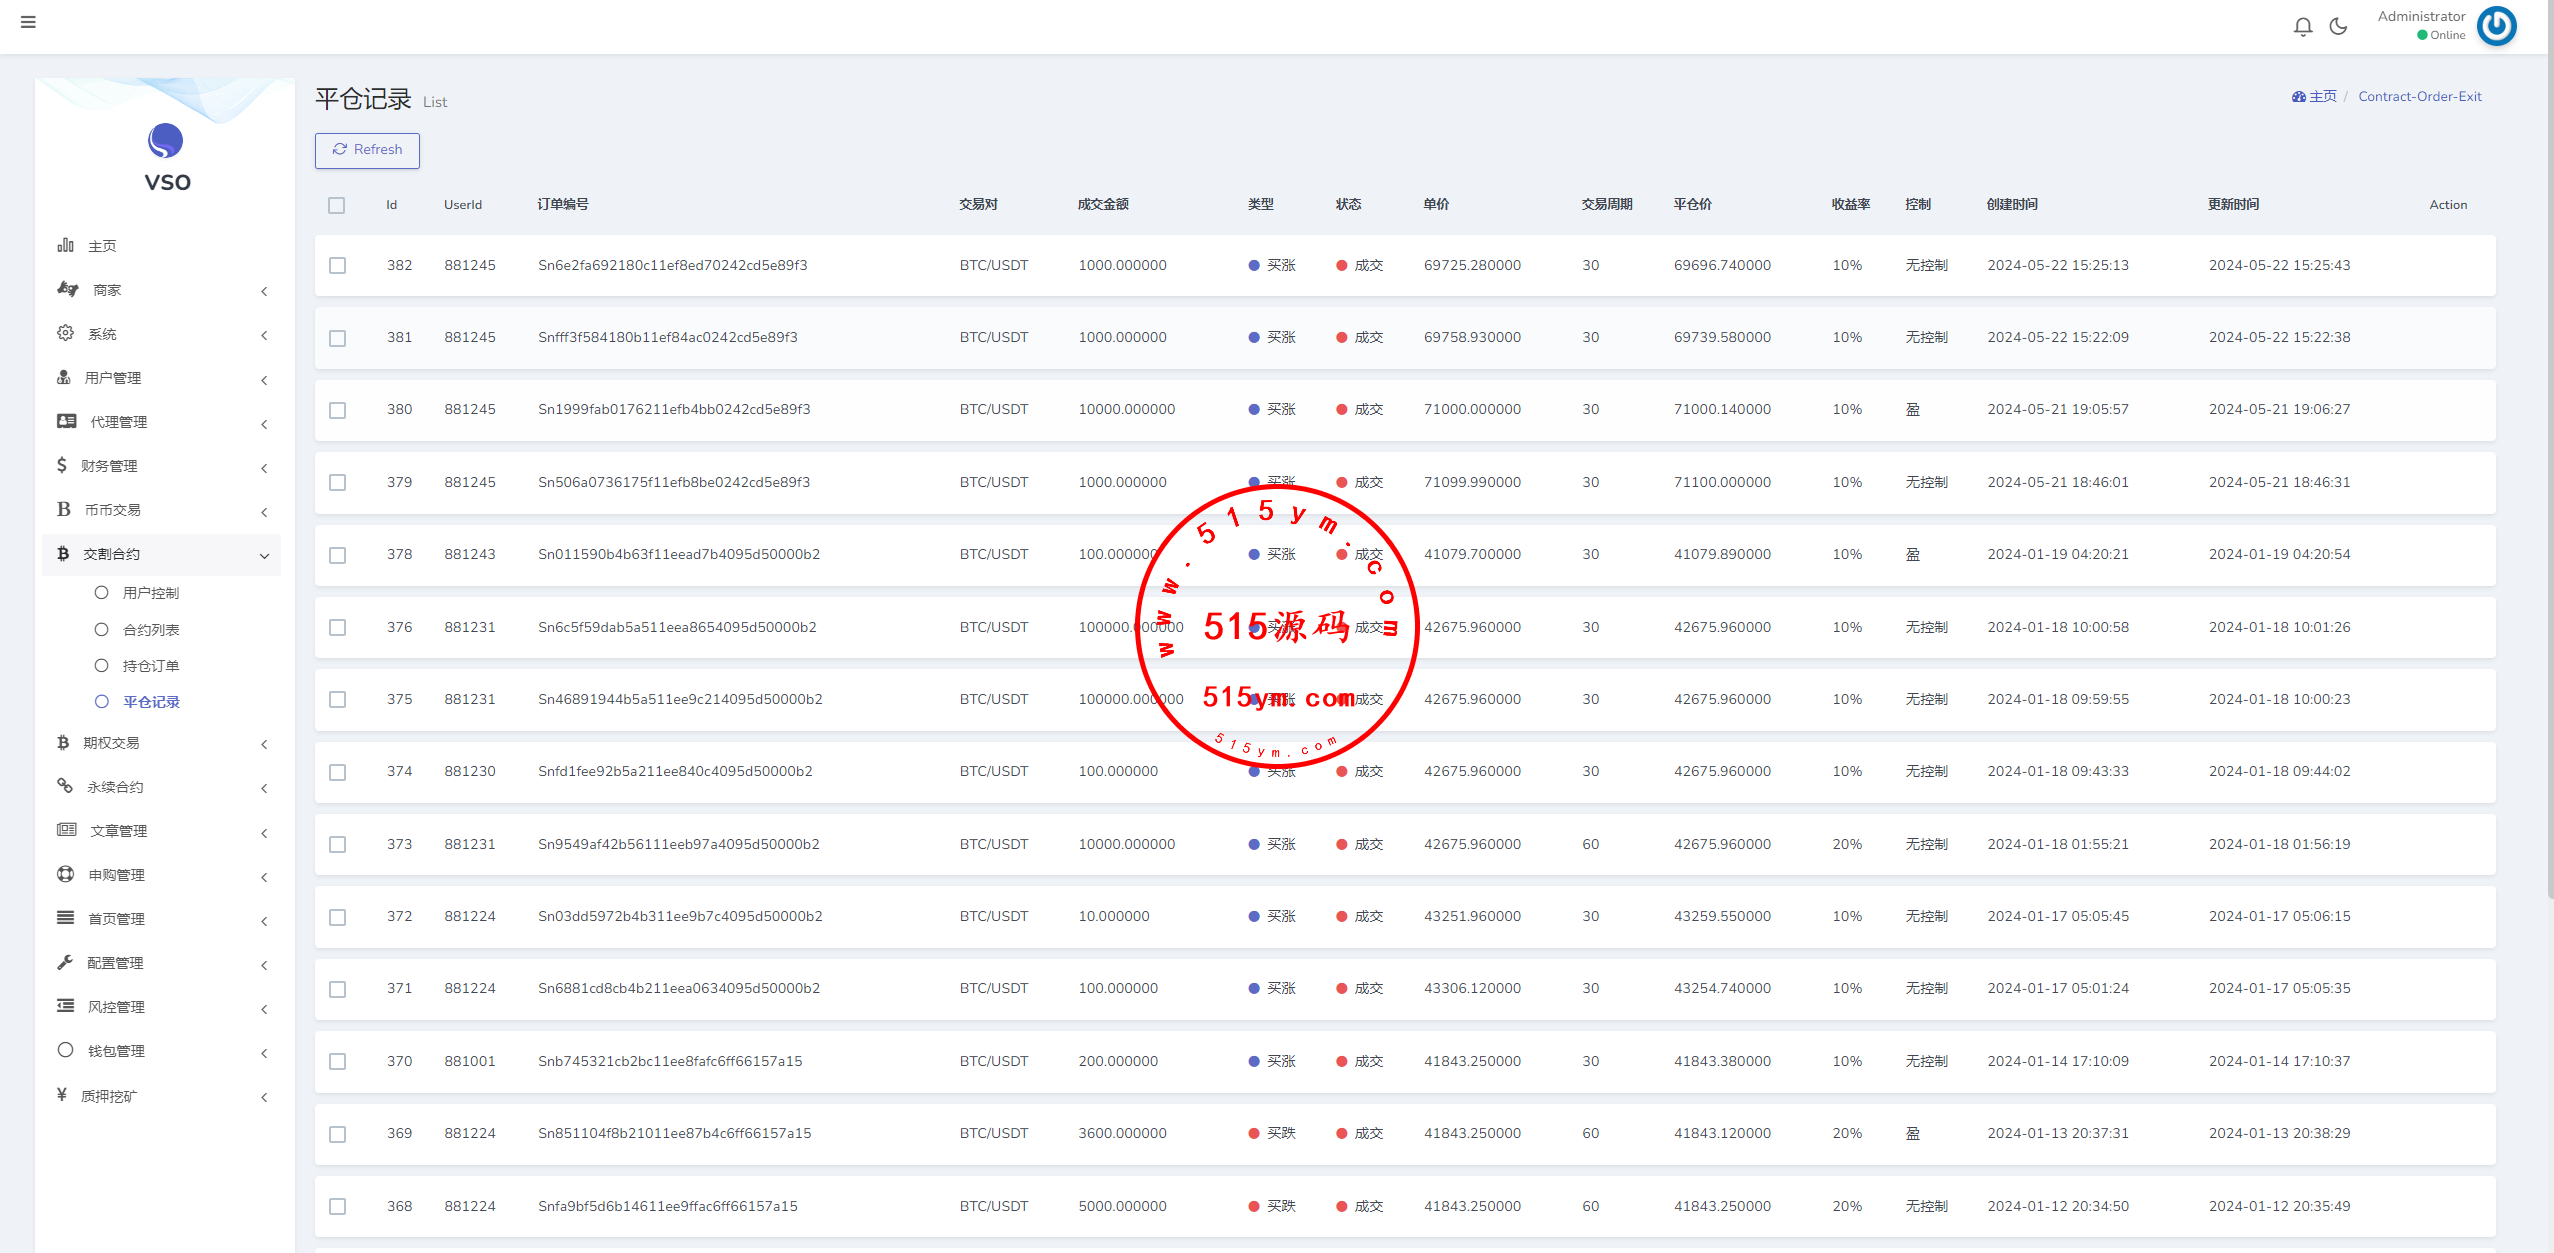Toggle dark mode moon icon
The height and width of the screenshot is (1253, 2554).
pyautogui.click(x=2338, y=27)
